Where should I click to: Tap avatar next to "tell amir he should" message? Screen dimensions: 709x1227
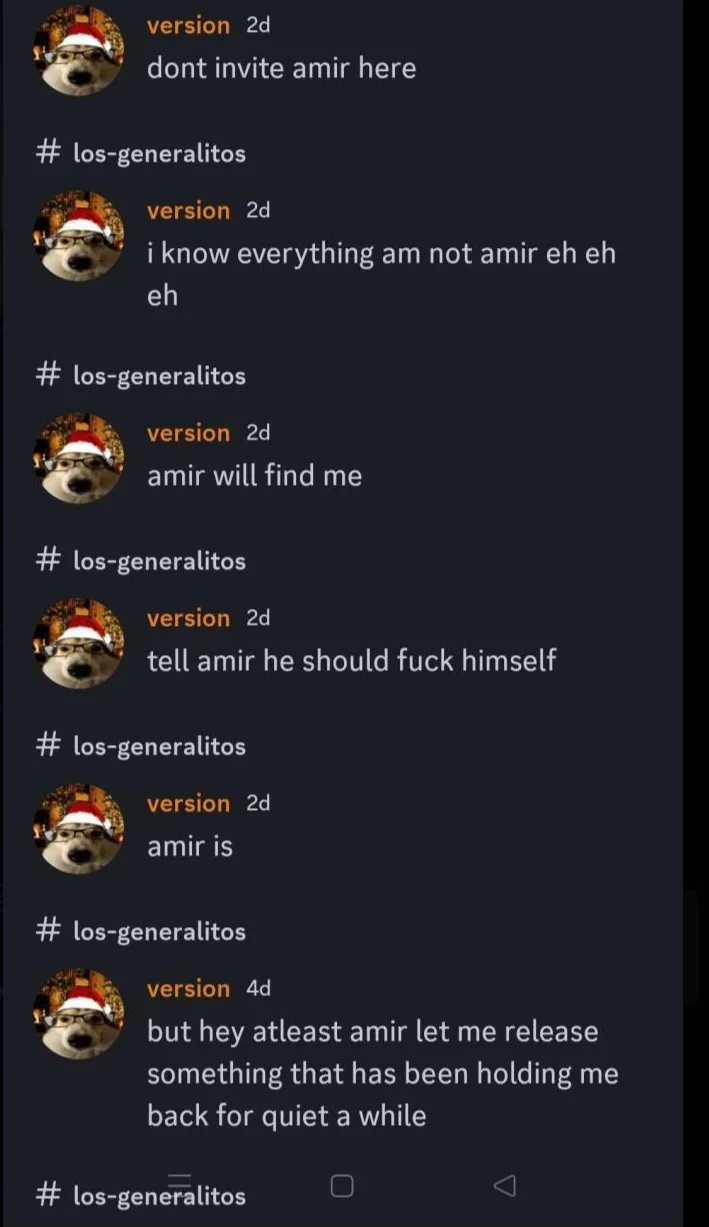[79, 643]
